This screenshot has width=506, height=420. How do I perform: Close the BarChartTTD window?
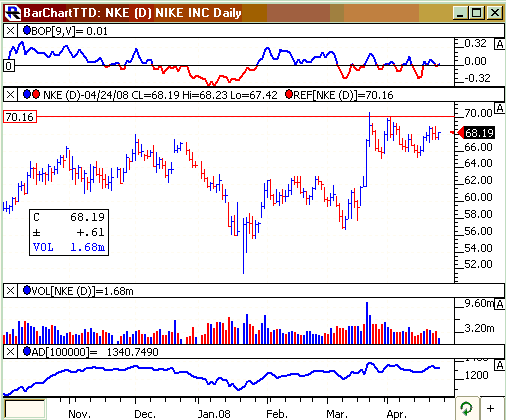[x=494, y=13]
